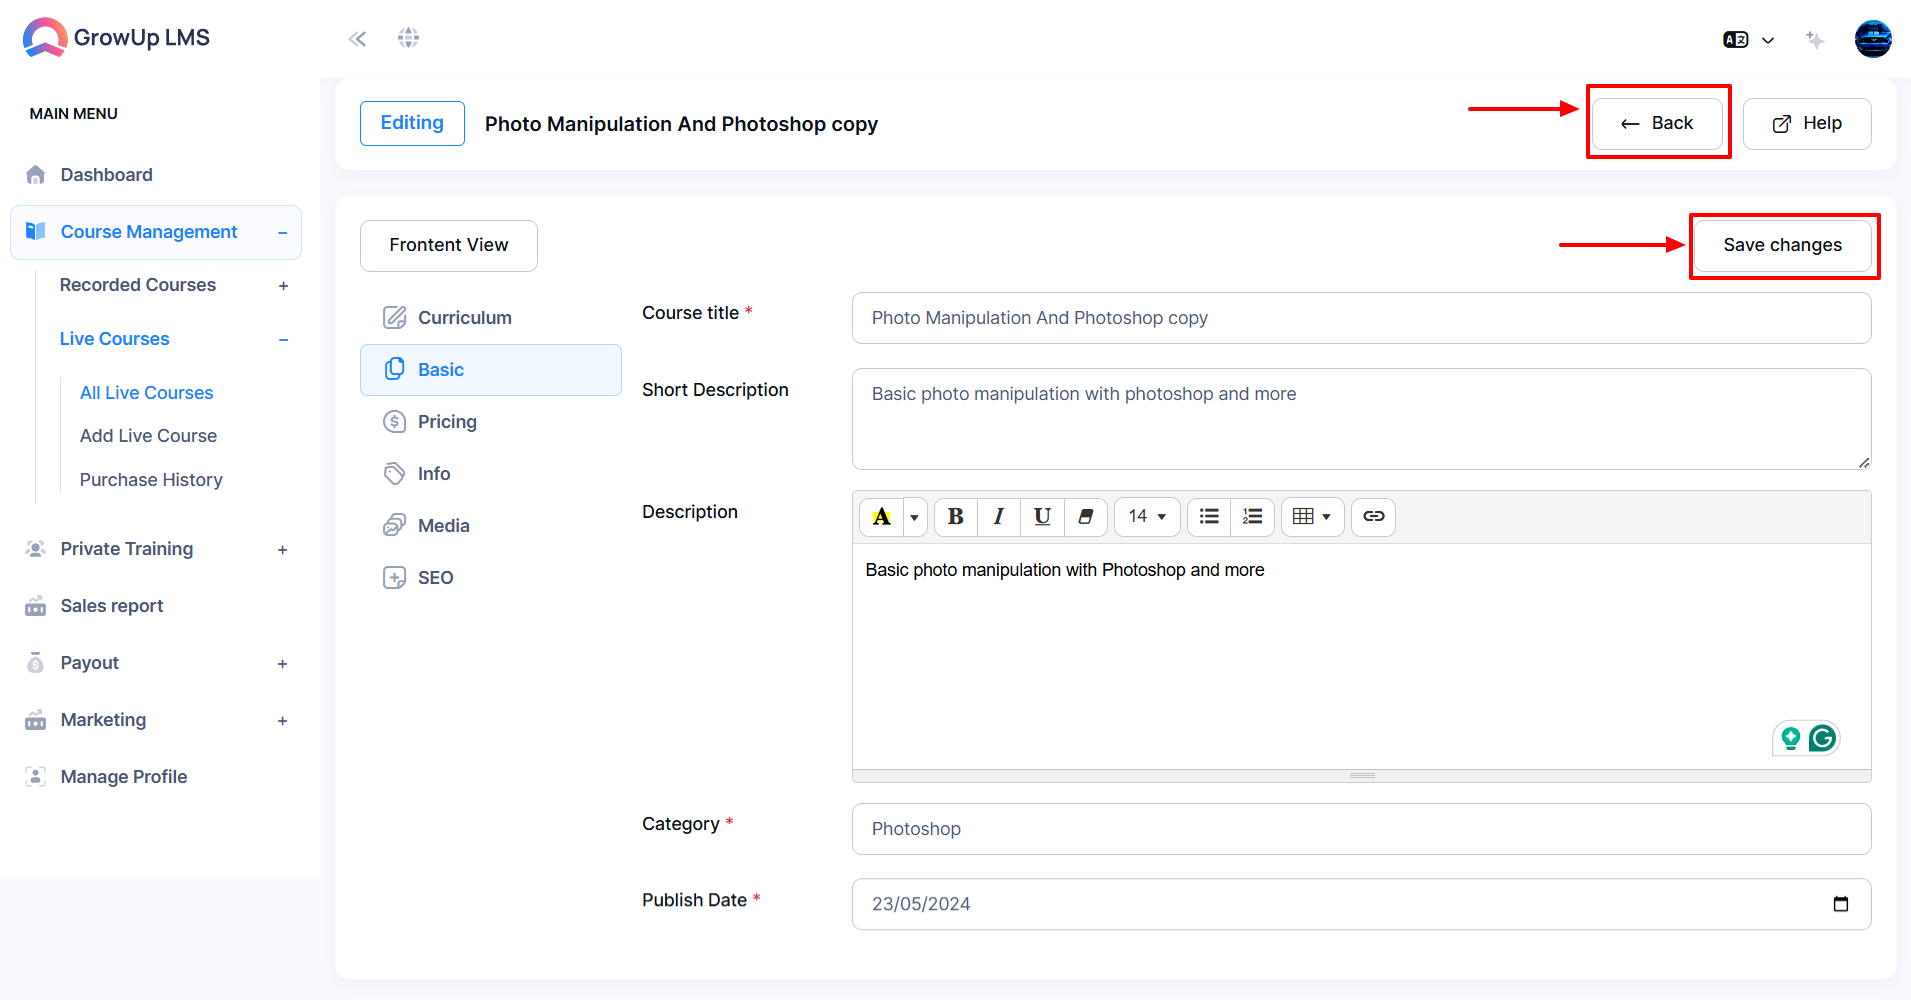Expand the Recorded Courses submenu
This screenshot has width=1911, height=1000.
pos(283,286)
